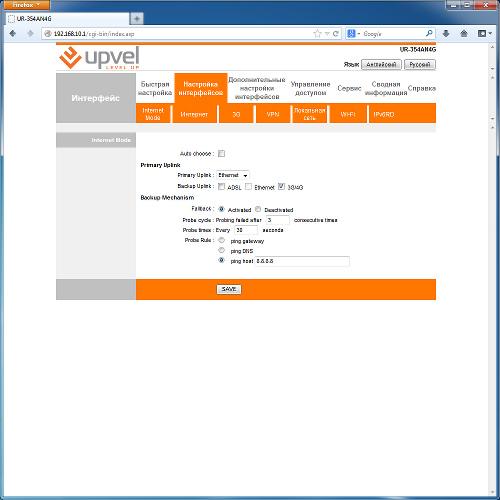
Task: Open the Настройка интерфейсов tab
Action: [x=201, y=88]
